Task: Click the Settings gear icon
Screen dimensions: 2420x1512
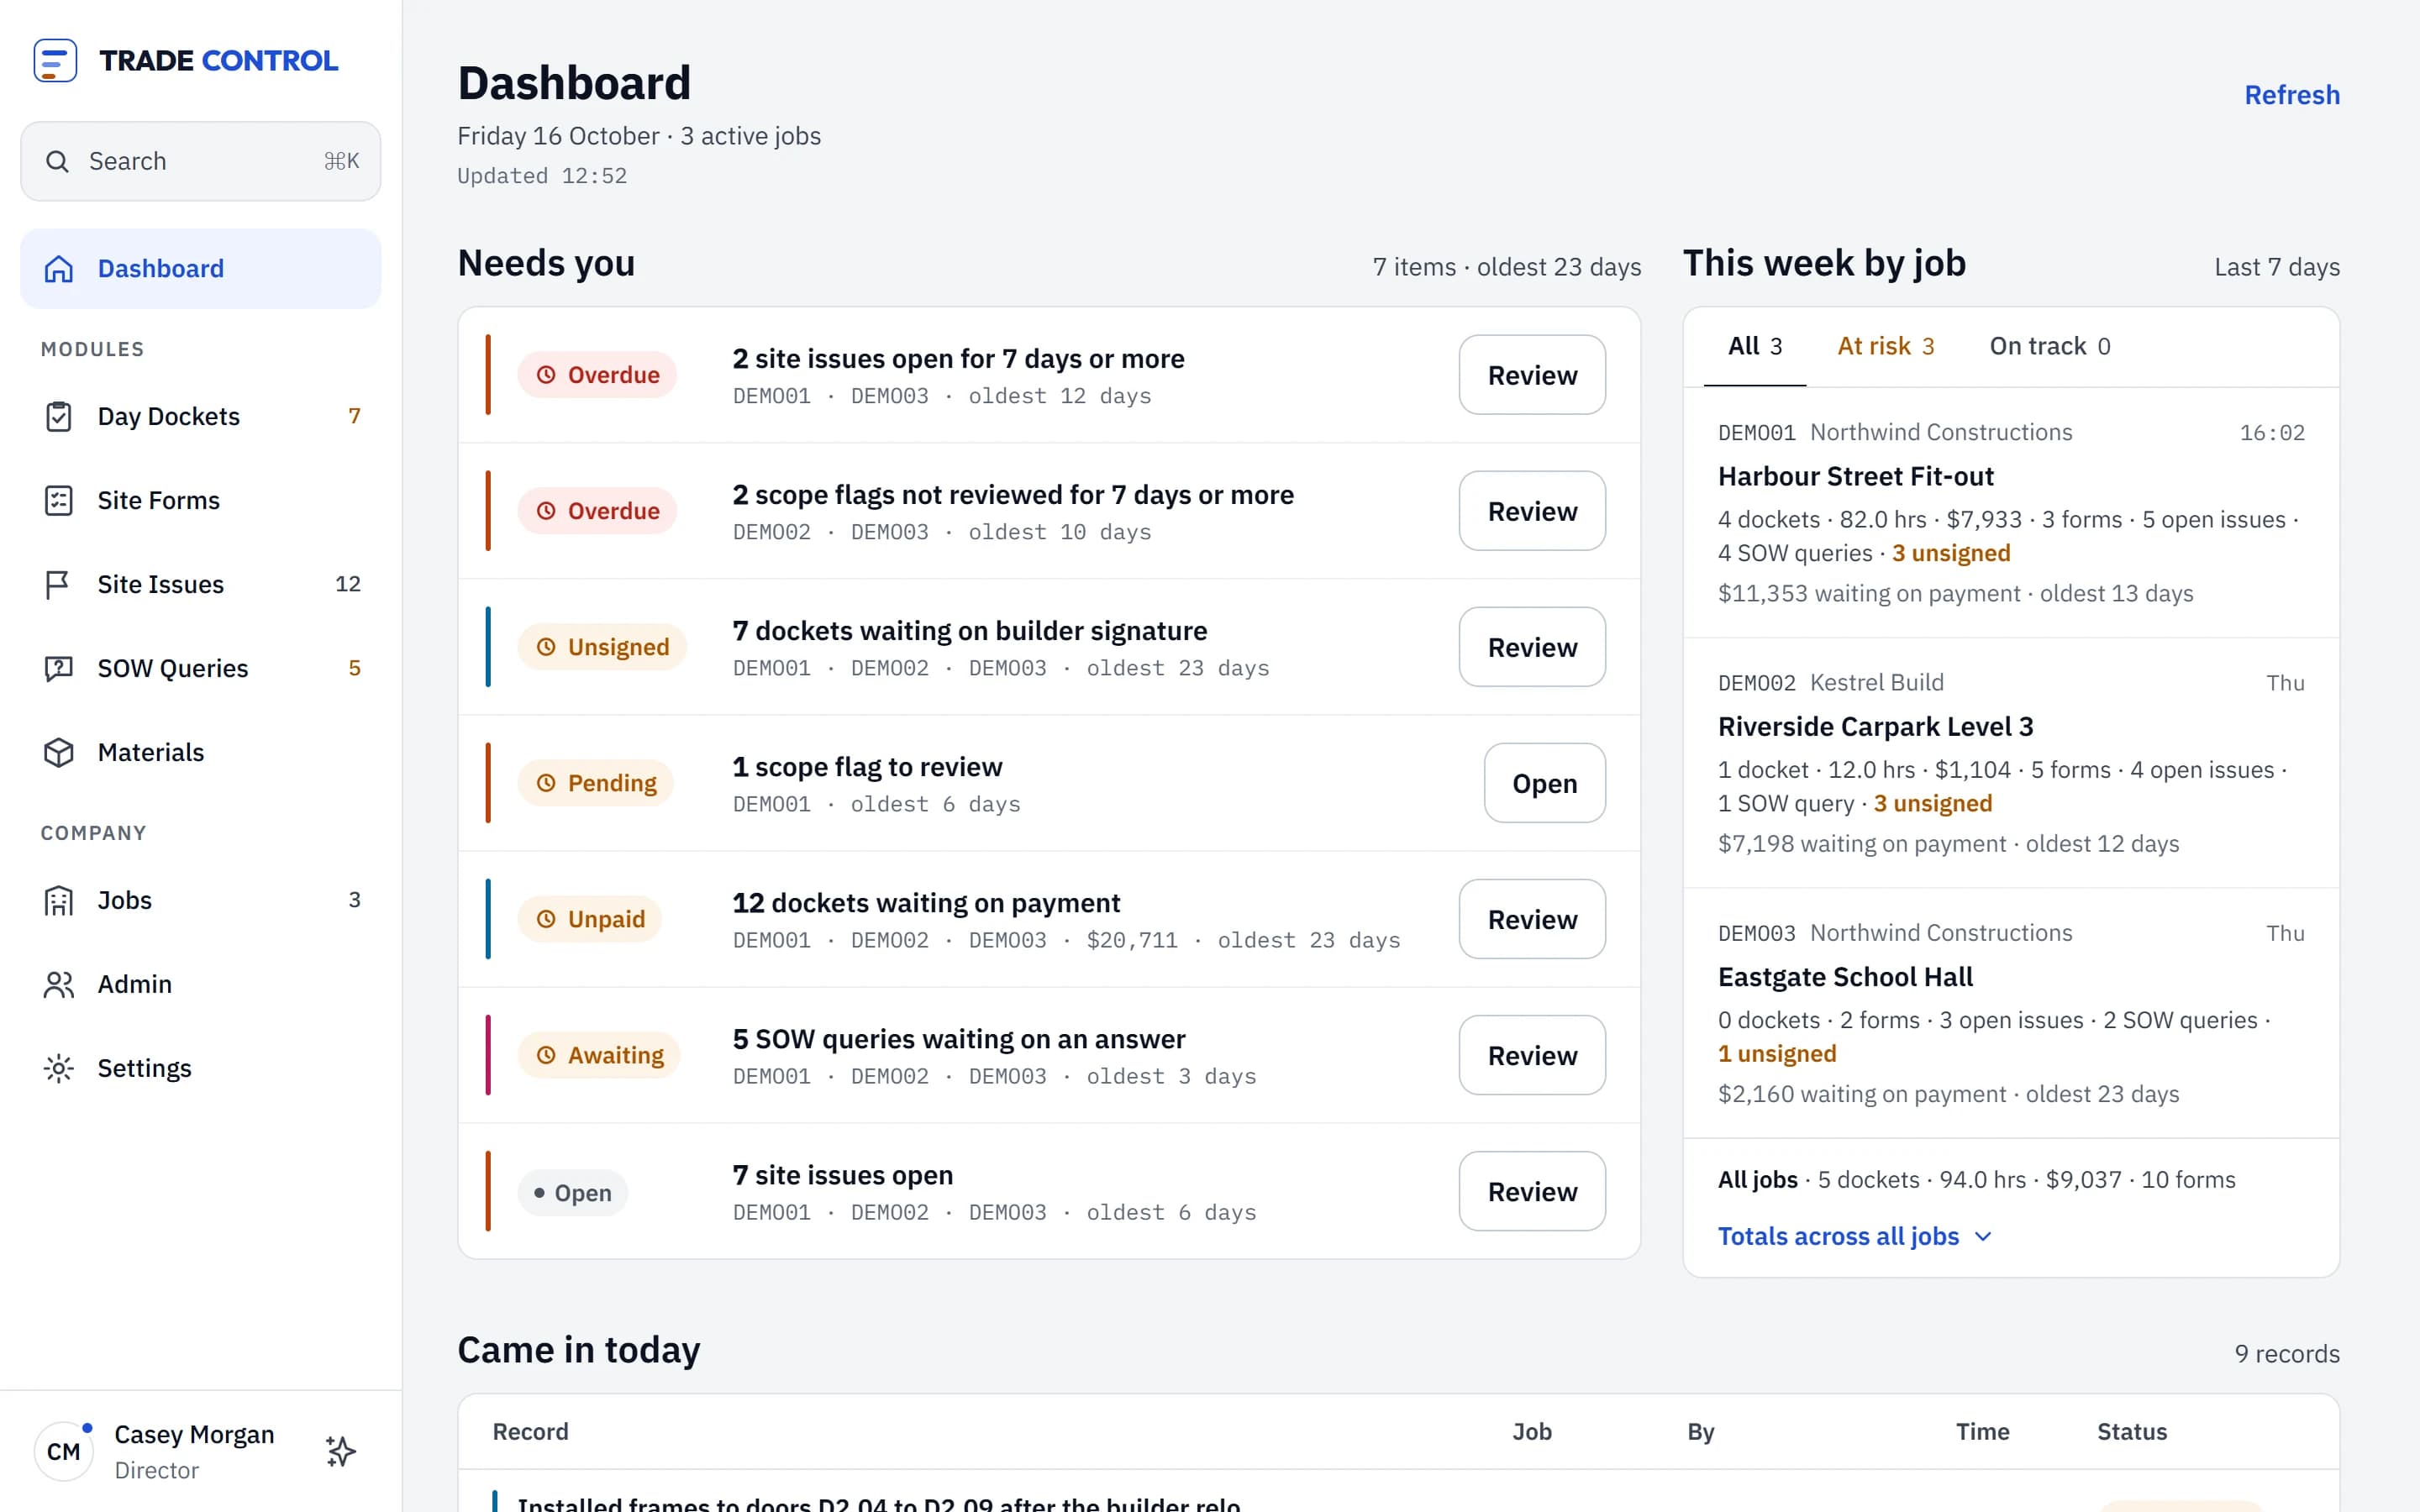Action: 59,1068
